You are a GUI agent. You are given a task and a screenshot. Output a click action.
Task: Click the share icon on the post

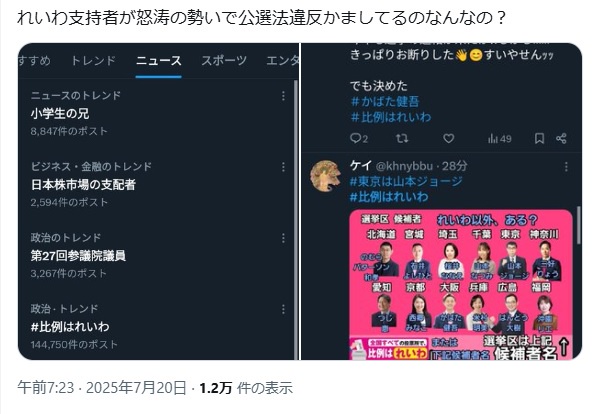coord(561,138)
